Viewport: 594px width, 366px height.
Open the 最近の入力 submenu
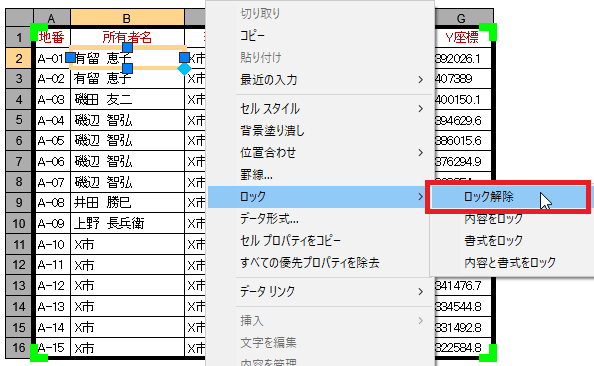320,80
